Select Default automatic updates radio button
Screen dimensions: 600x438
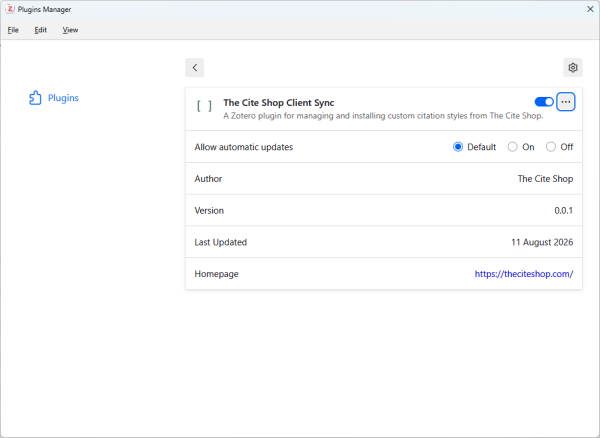point(458,147)
